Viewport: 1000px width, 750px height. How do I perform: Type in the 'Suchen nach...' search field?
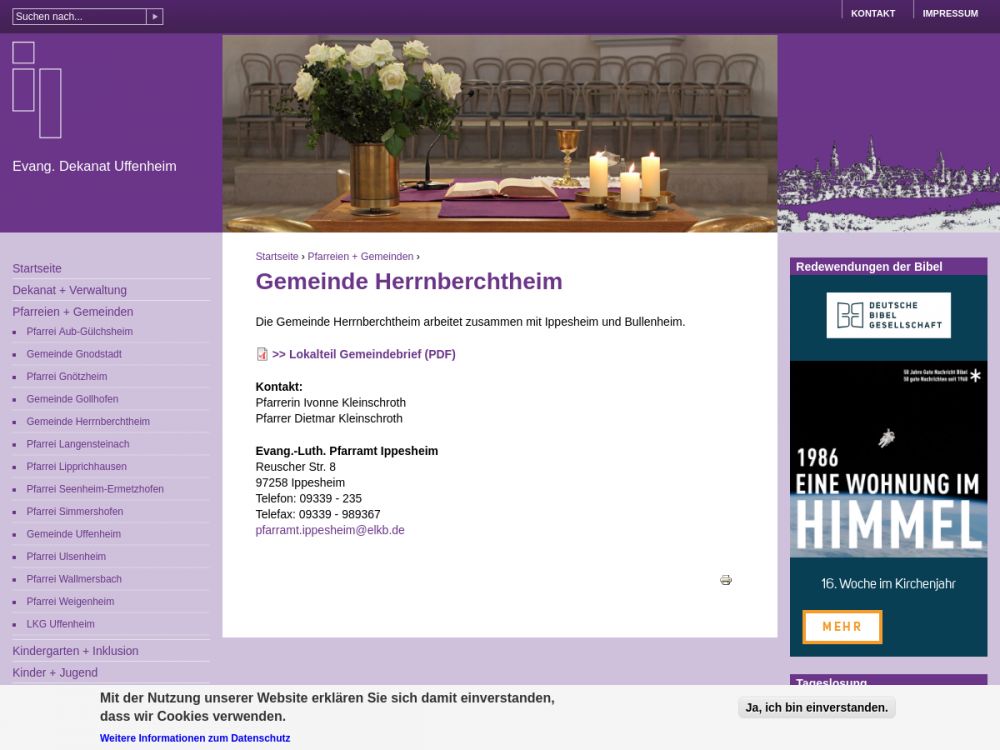79,17
